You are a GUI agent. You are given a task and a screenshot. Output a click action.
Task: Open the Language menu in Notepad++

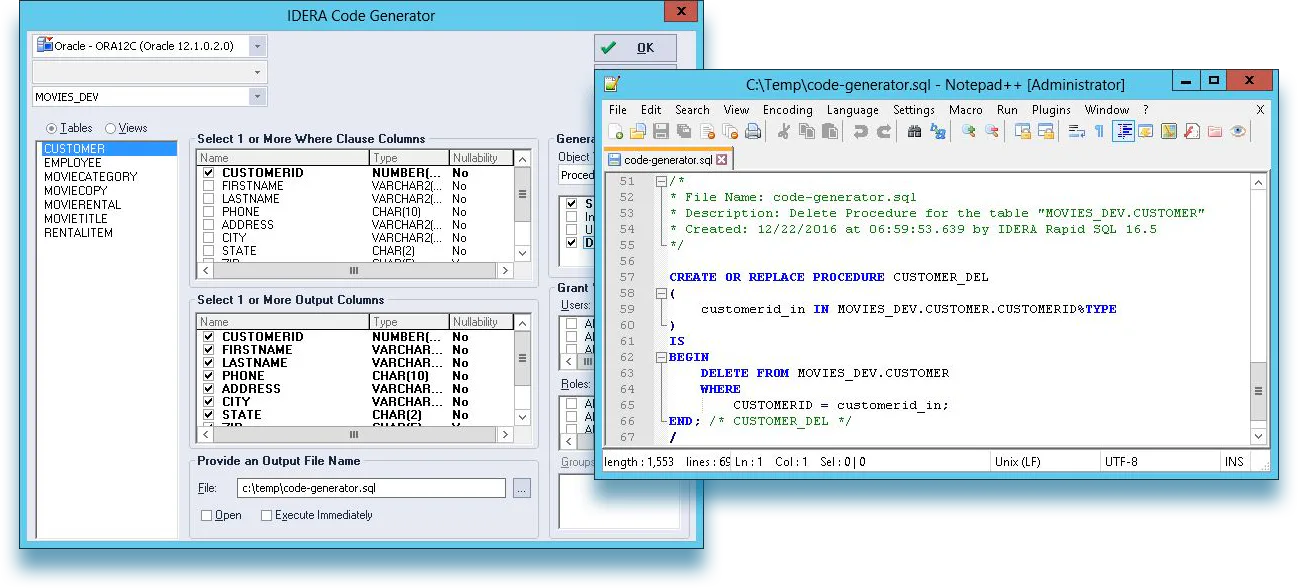tap(853, 110)
